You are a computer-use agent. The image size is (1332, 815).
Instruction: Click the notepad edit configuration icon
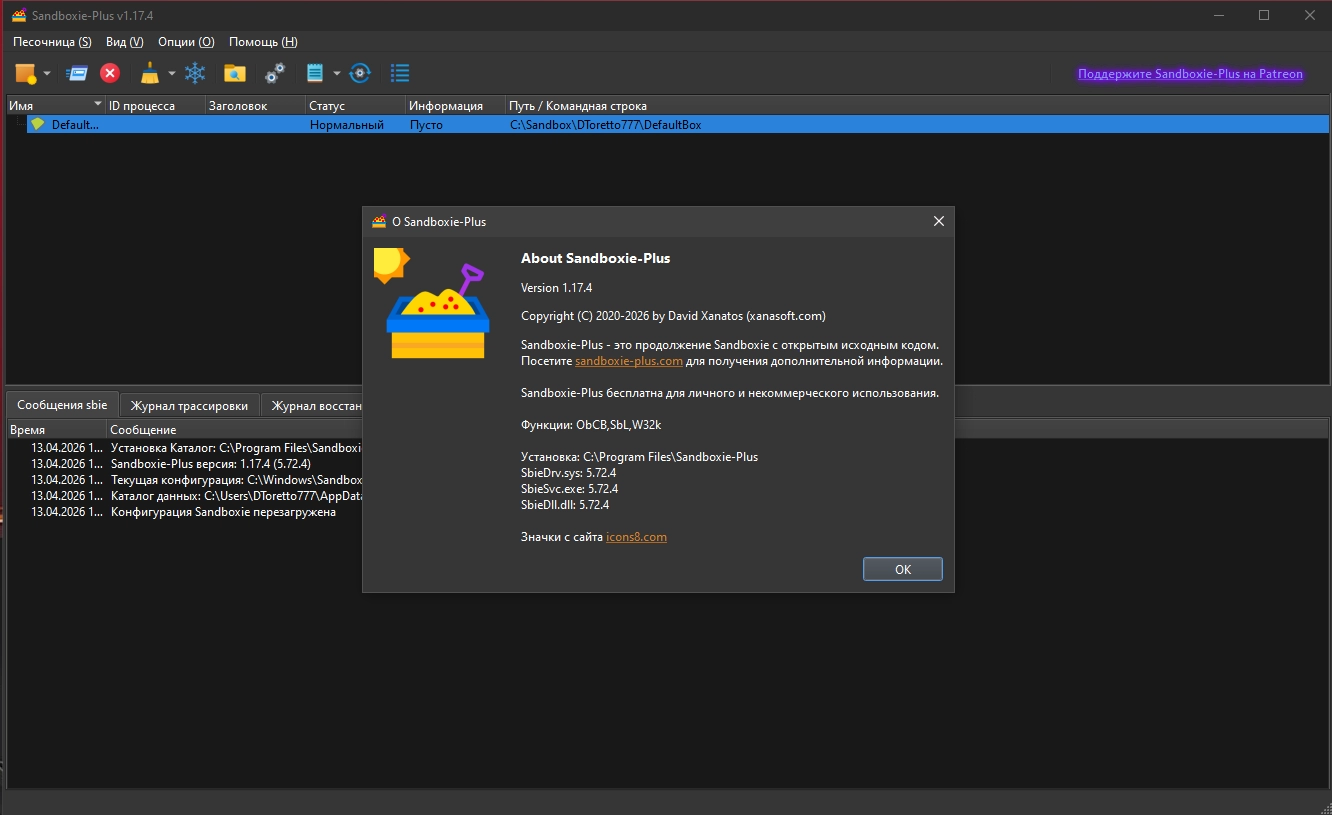(315, 73)
